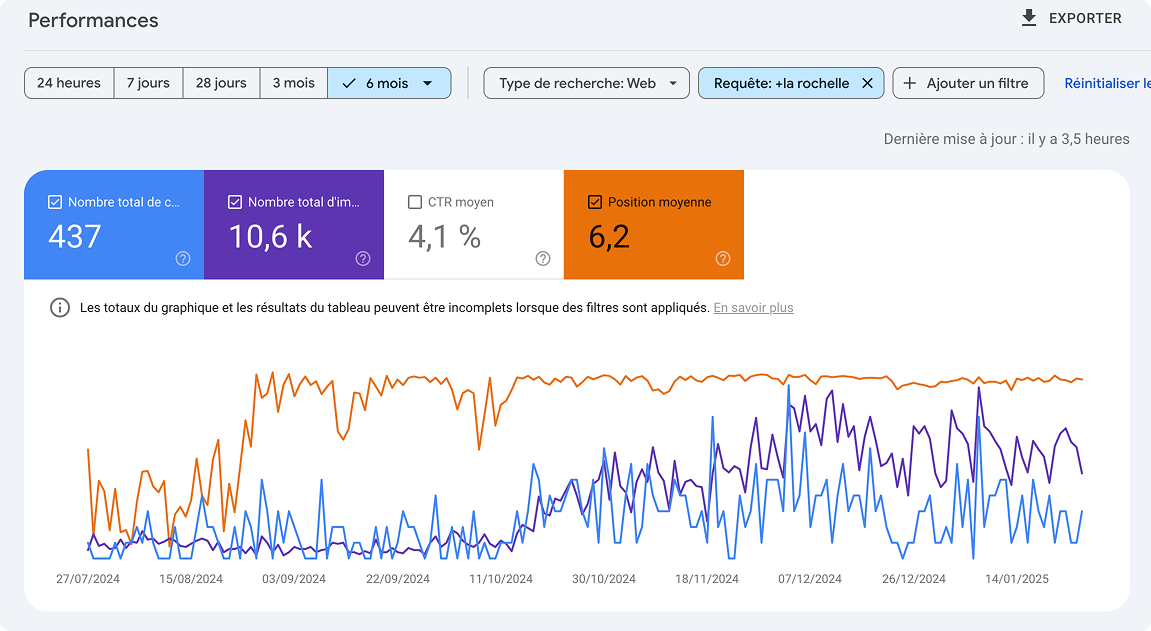The height and width of the screenshot is (631, 1151).
Task: Open help icon on total impressions card
Action: [363, 259]
